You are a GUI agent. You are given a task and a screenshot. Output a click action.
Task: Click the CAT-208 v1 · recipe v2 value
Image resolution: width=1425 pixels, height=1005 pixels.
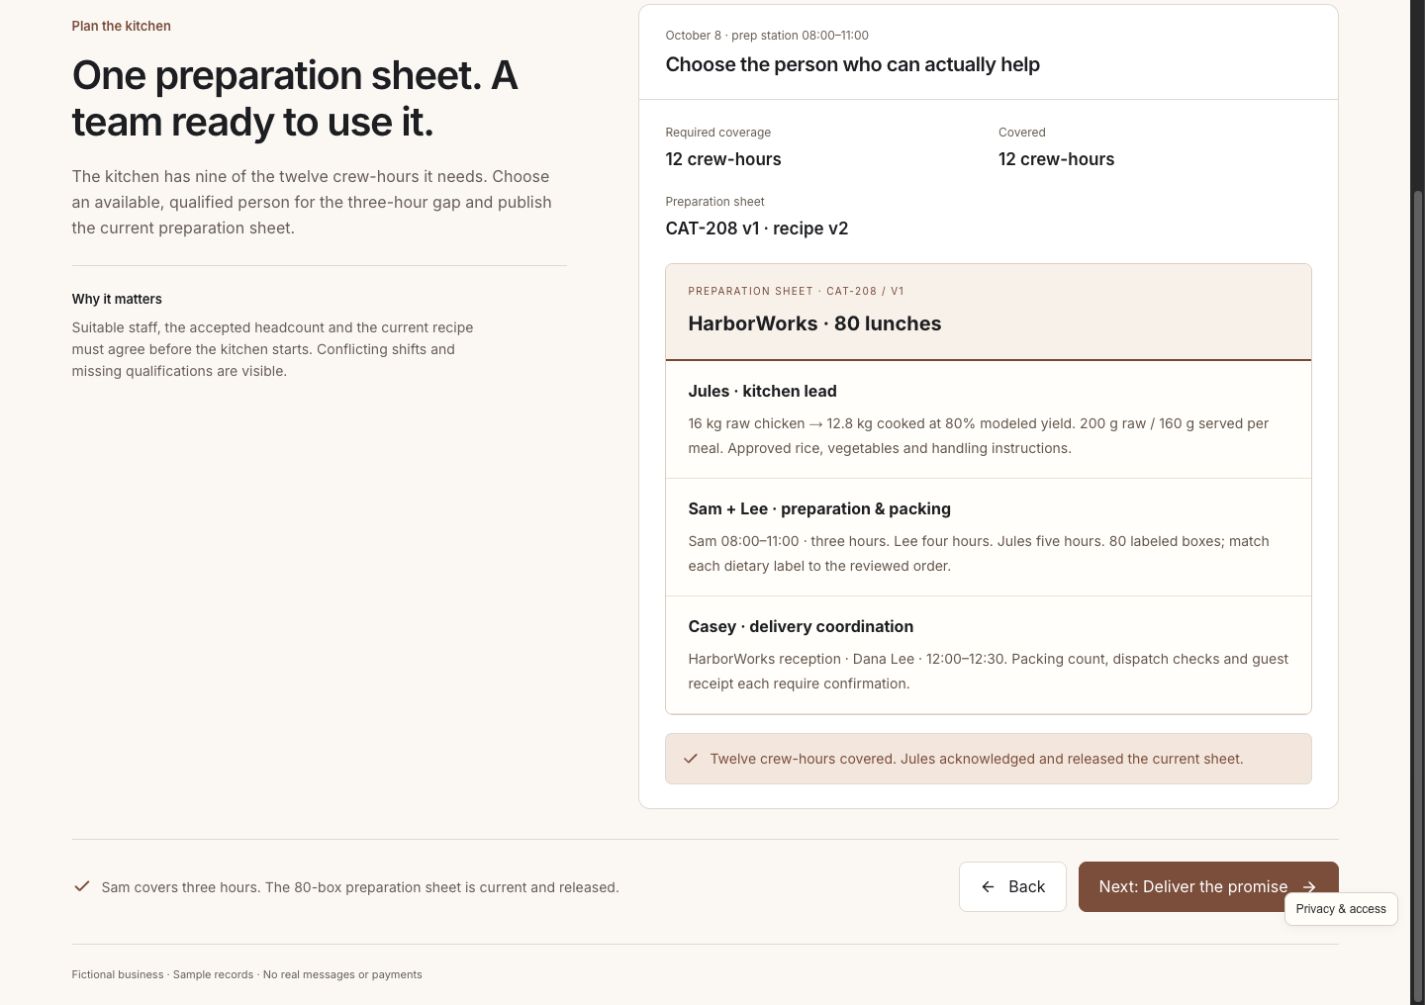(x=756, y=228)
